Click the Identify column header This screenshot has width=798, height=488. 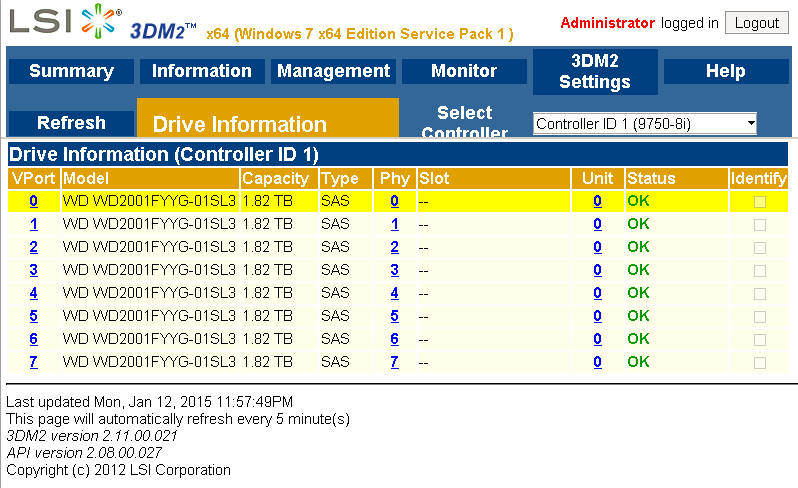click(x=758, y=179)
